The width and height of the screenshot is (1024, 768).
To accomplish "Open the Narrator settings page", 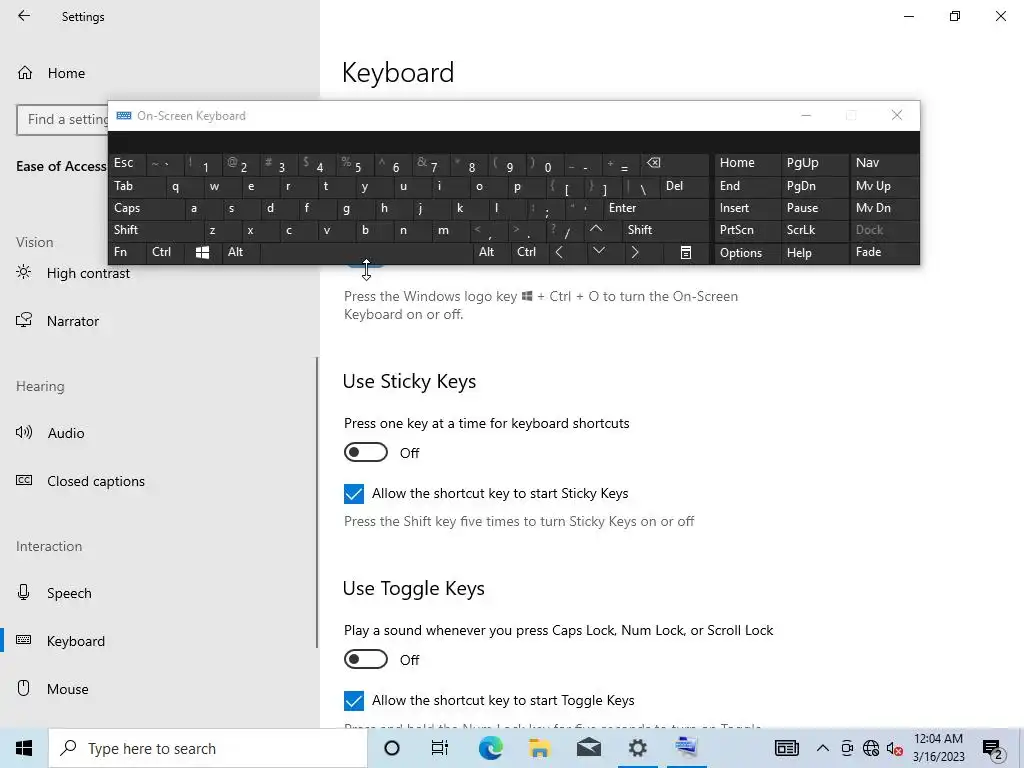I will (73, 321).
